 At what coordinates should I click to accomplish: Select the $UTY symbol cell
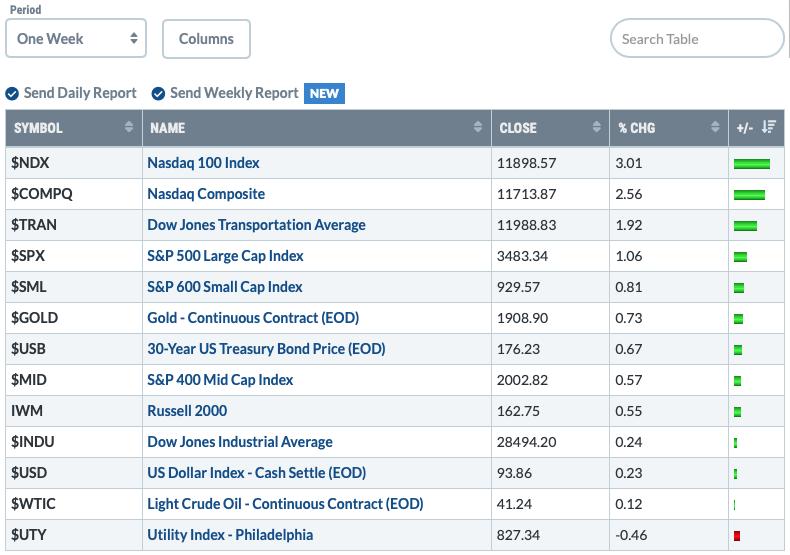pos(74,535)
